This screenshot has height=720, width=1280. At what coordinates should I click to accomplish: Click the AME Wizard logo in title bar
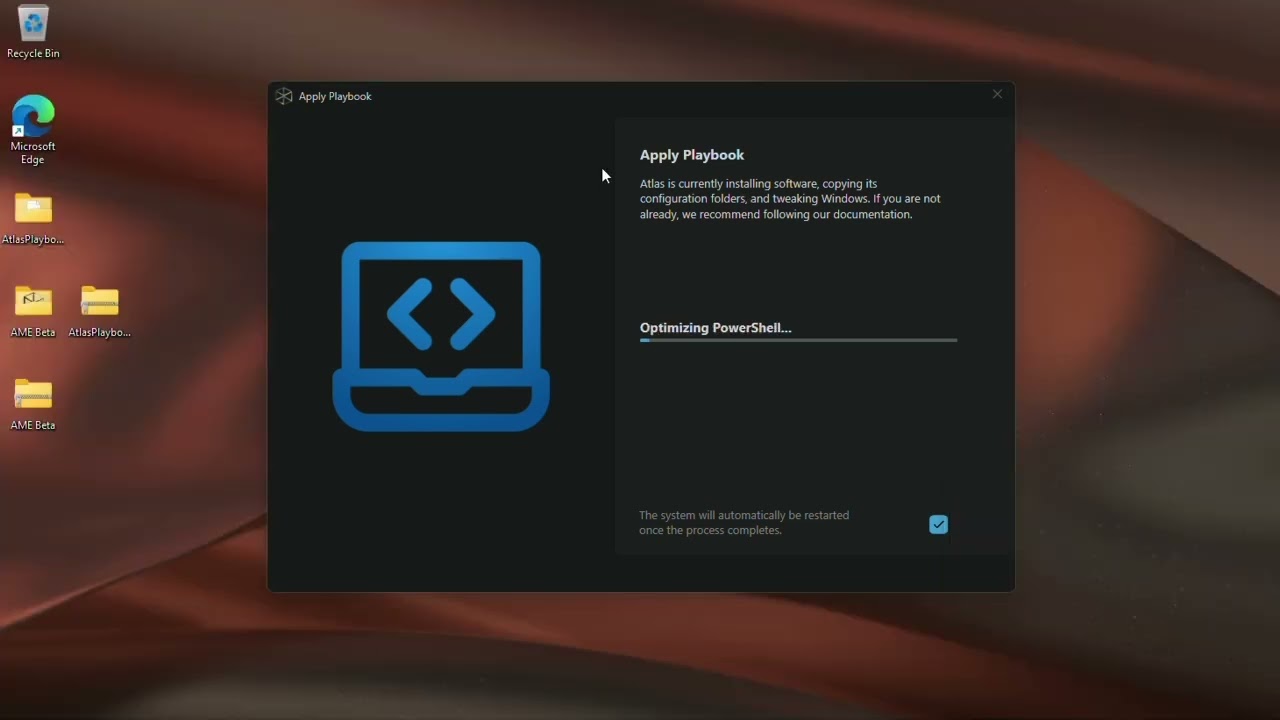click(284, 96)
